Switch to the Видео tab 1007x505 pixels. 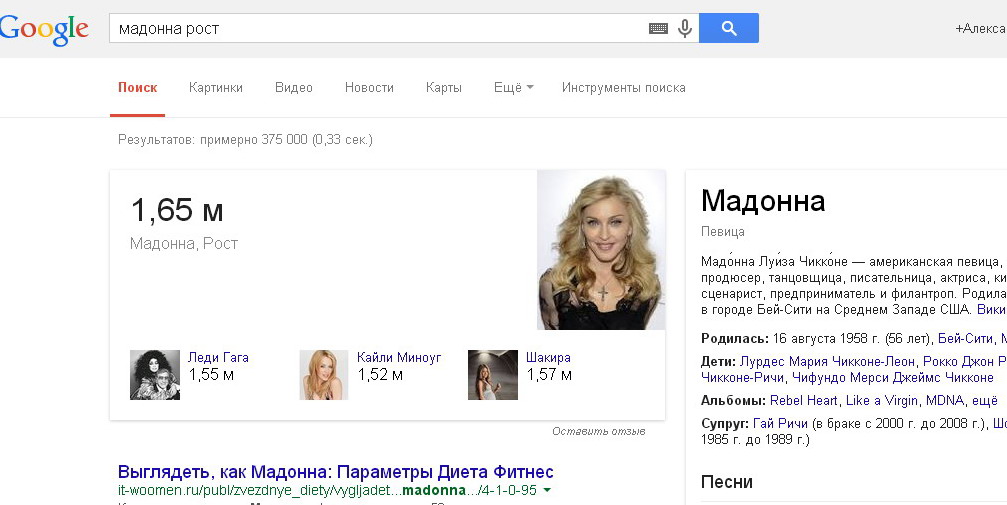coord(294,88)
